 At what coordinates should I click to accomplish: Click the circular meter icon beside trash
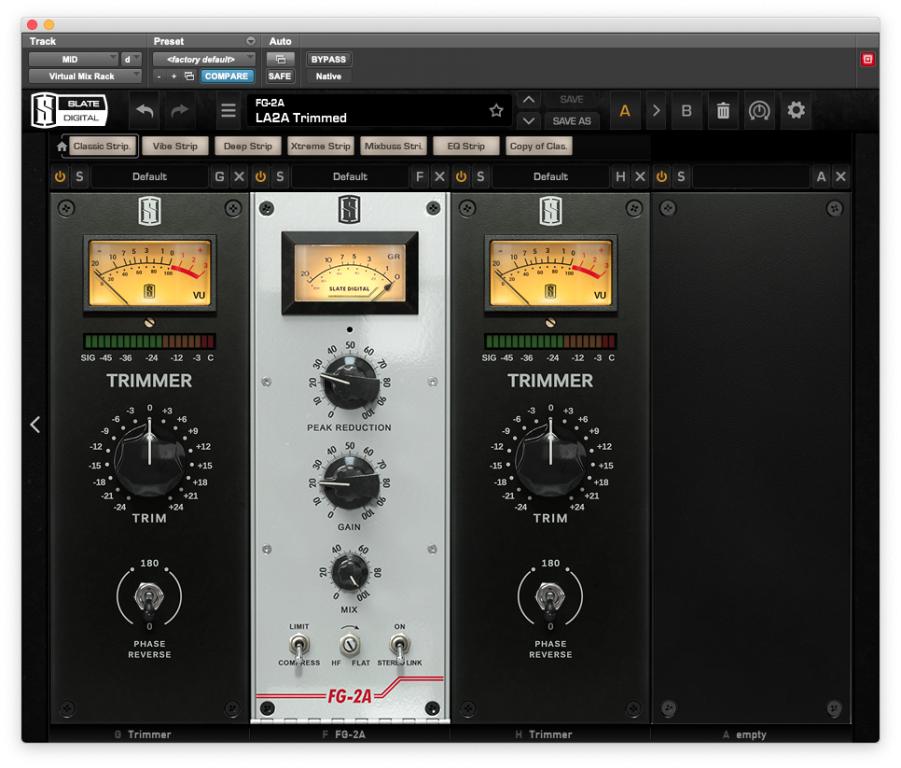point(759,110)
